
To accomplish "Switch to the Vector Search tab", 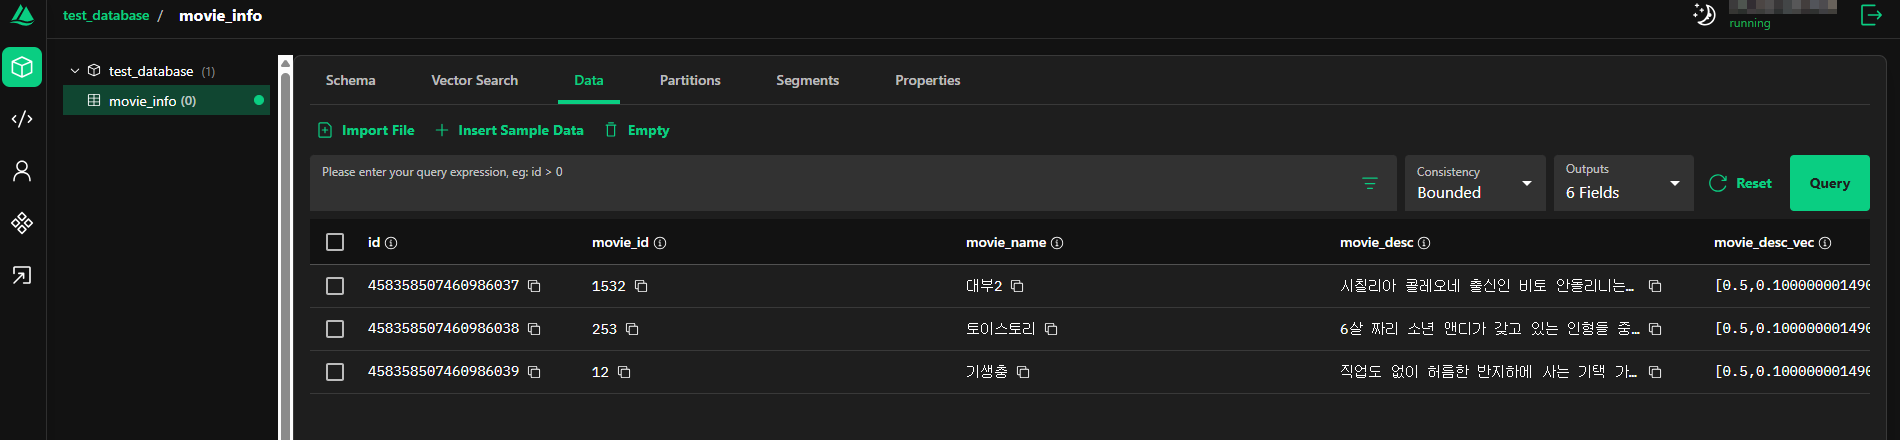I will click(x=475, y=80).
